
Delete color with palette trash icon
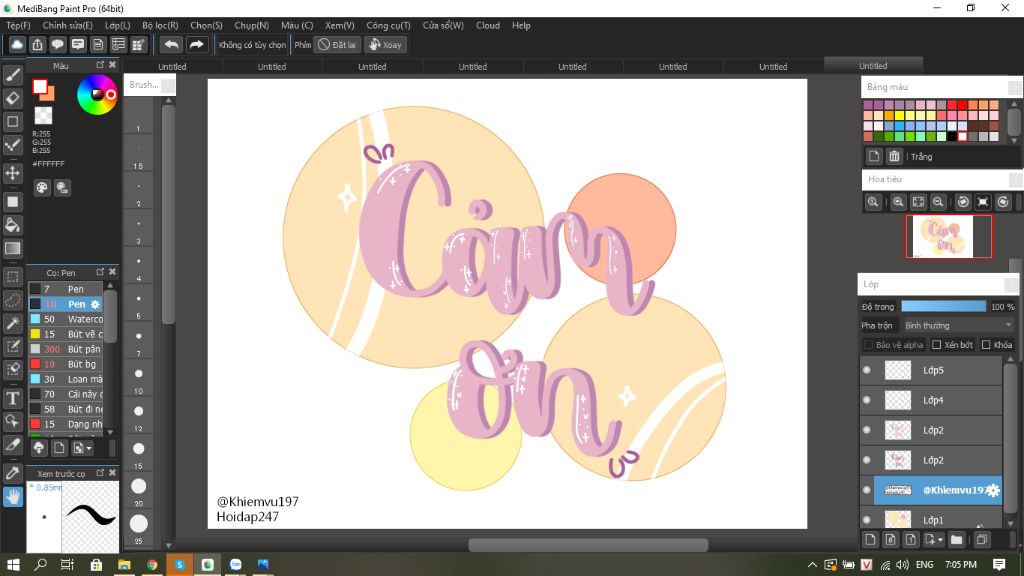point(894,156)
